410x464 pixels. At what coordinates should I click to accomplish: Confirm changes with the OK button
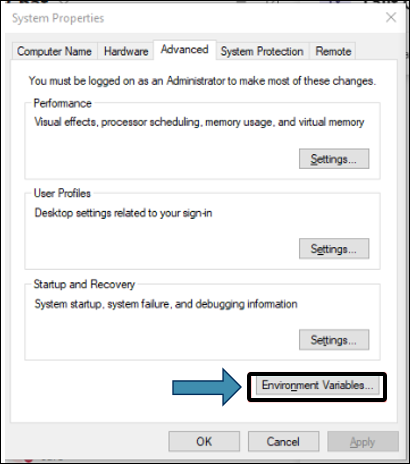tap(204, 442)
